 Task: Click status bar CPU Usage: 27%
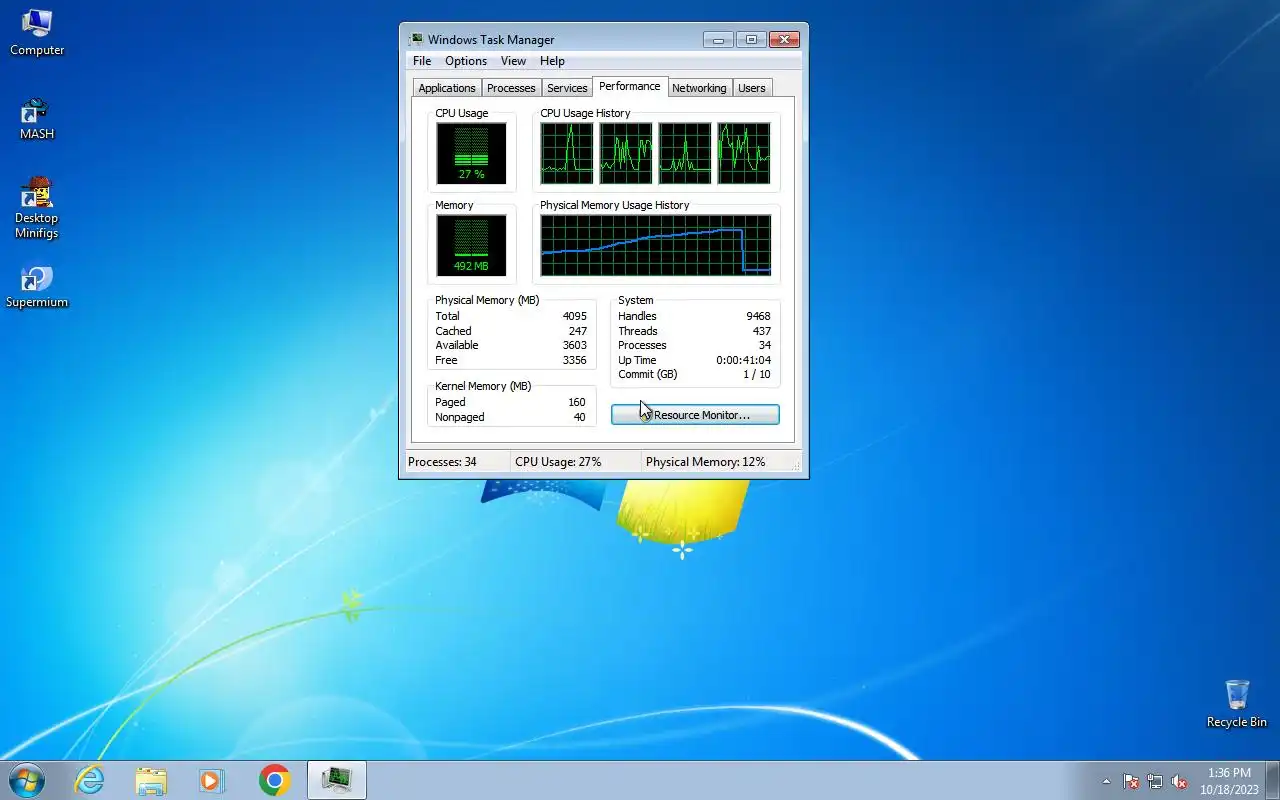(558, 462)
